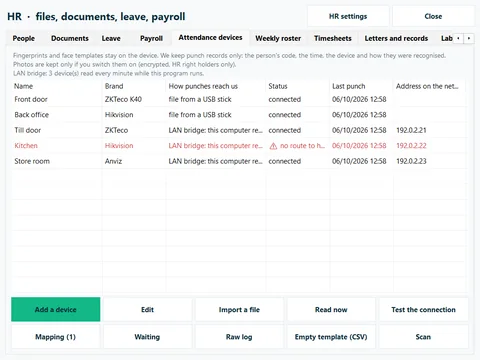Screen dimensions: 480x360
Task: Switch to the Timesheets tab
Action: [333, 38]
